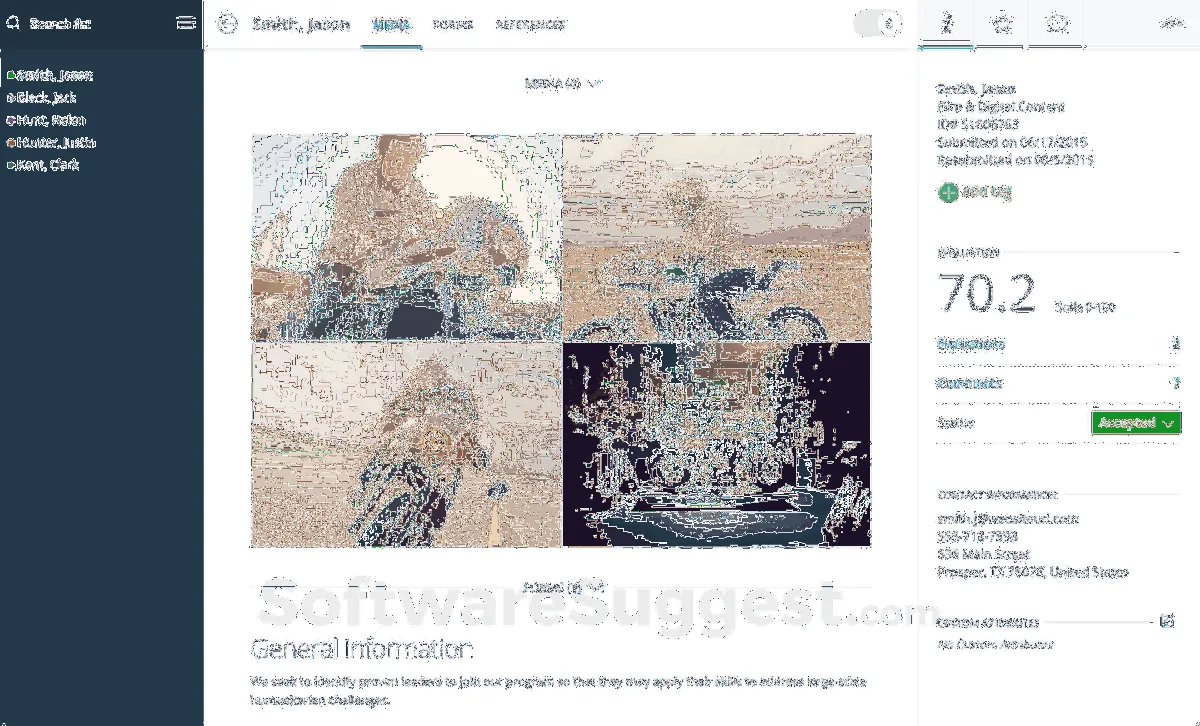Edit custom attributes pencil icon
The height and width of the screenshot is (726, 1200).
pyautogui.click(x=1166, y=621)
